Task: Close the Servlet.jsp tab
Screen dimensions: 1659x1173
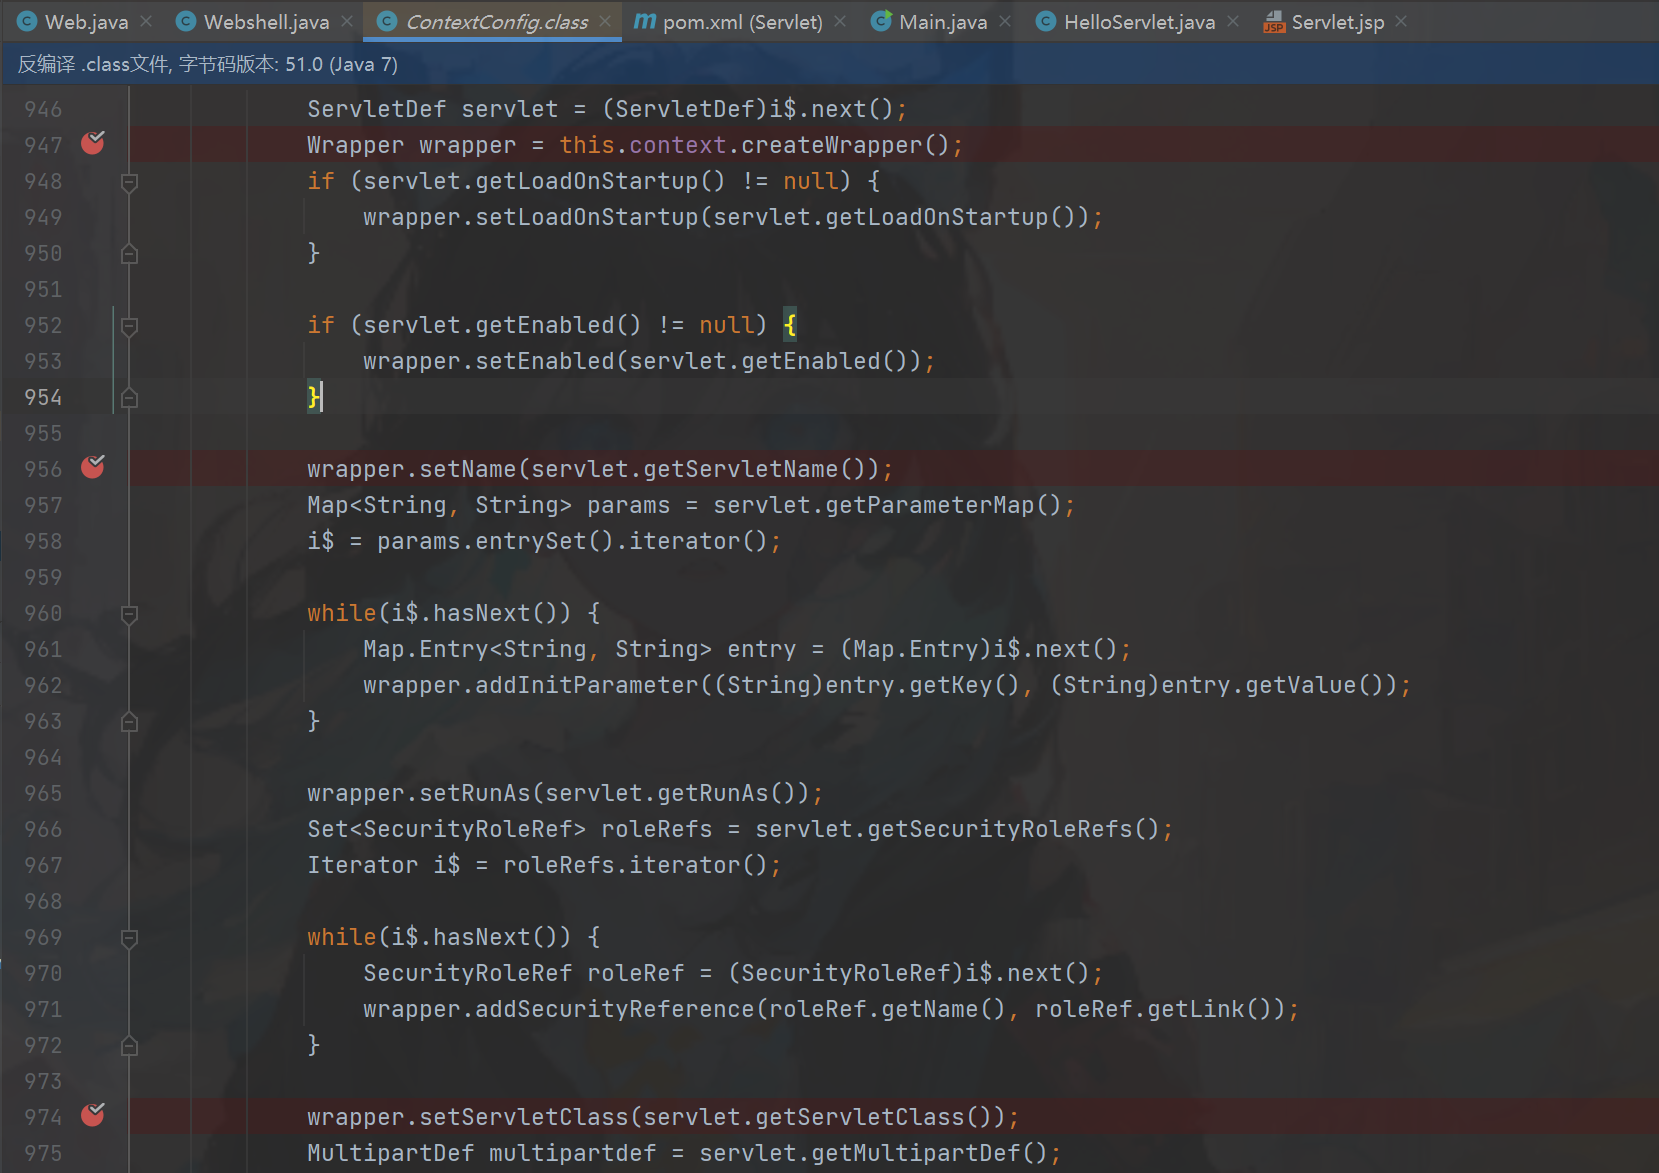Action: [x=1401, y=22]
